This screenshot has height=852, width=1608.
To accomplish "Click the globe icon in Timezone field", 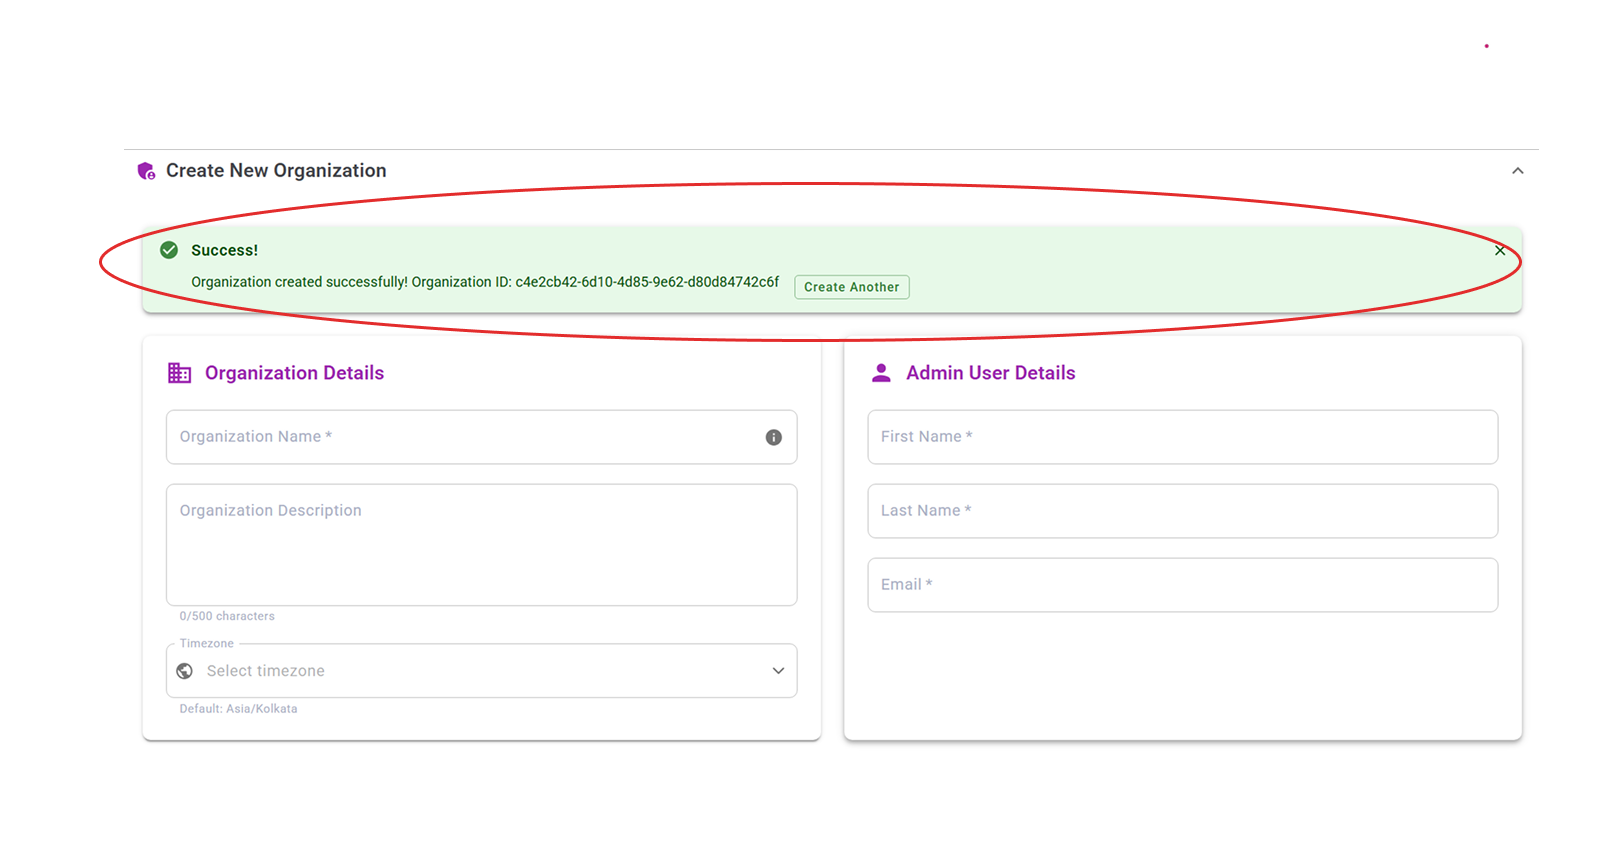I will (x=185, y=671).
